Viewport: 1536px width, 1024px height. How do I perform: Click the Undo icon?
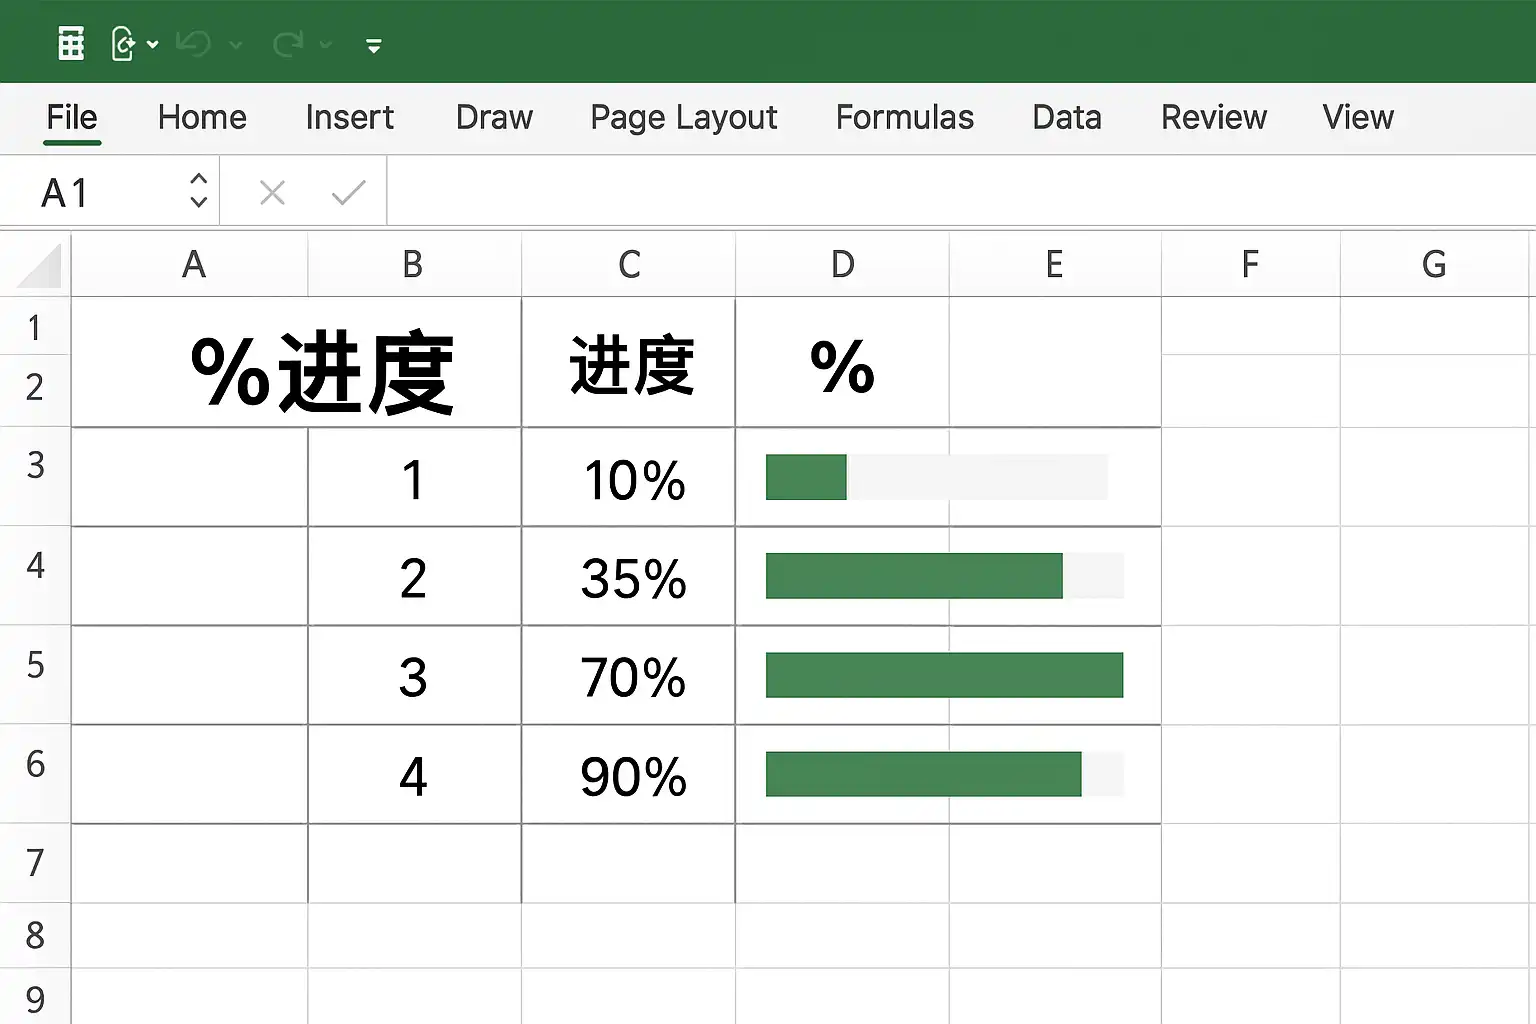click(193, 42)
